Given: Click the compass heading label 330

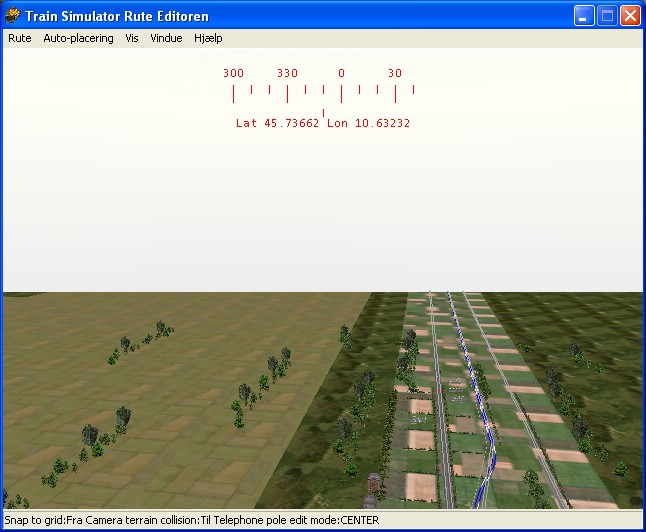Looking at the screenshot, I should [x=287, y=73].
